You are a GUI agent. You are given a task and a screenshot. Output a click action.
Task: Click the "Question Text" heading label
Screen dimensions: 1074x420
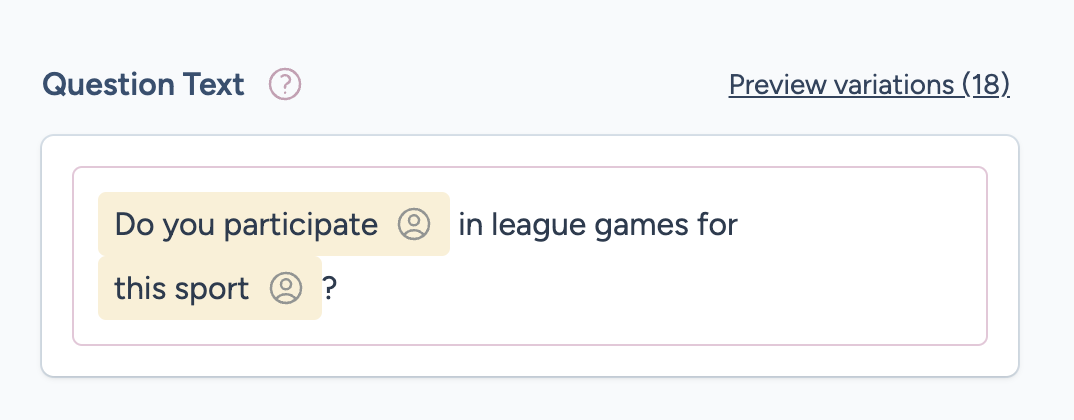143,85
